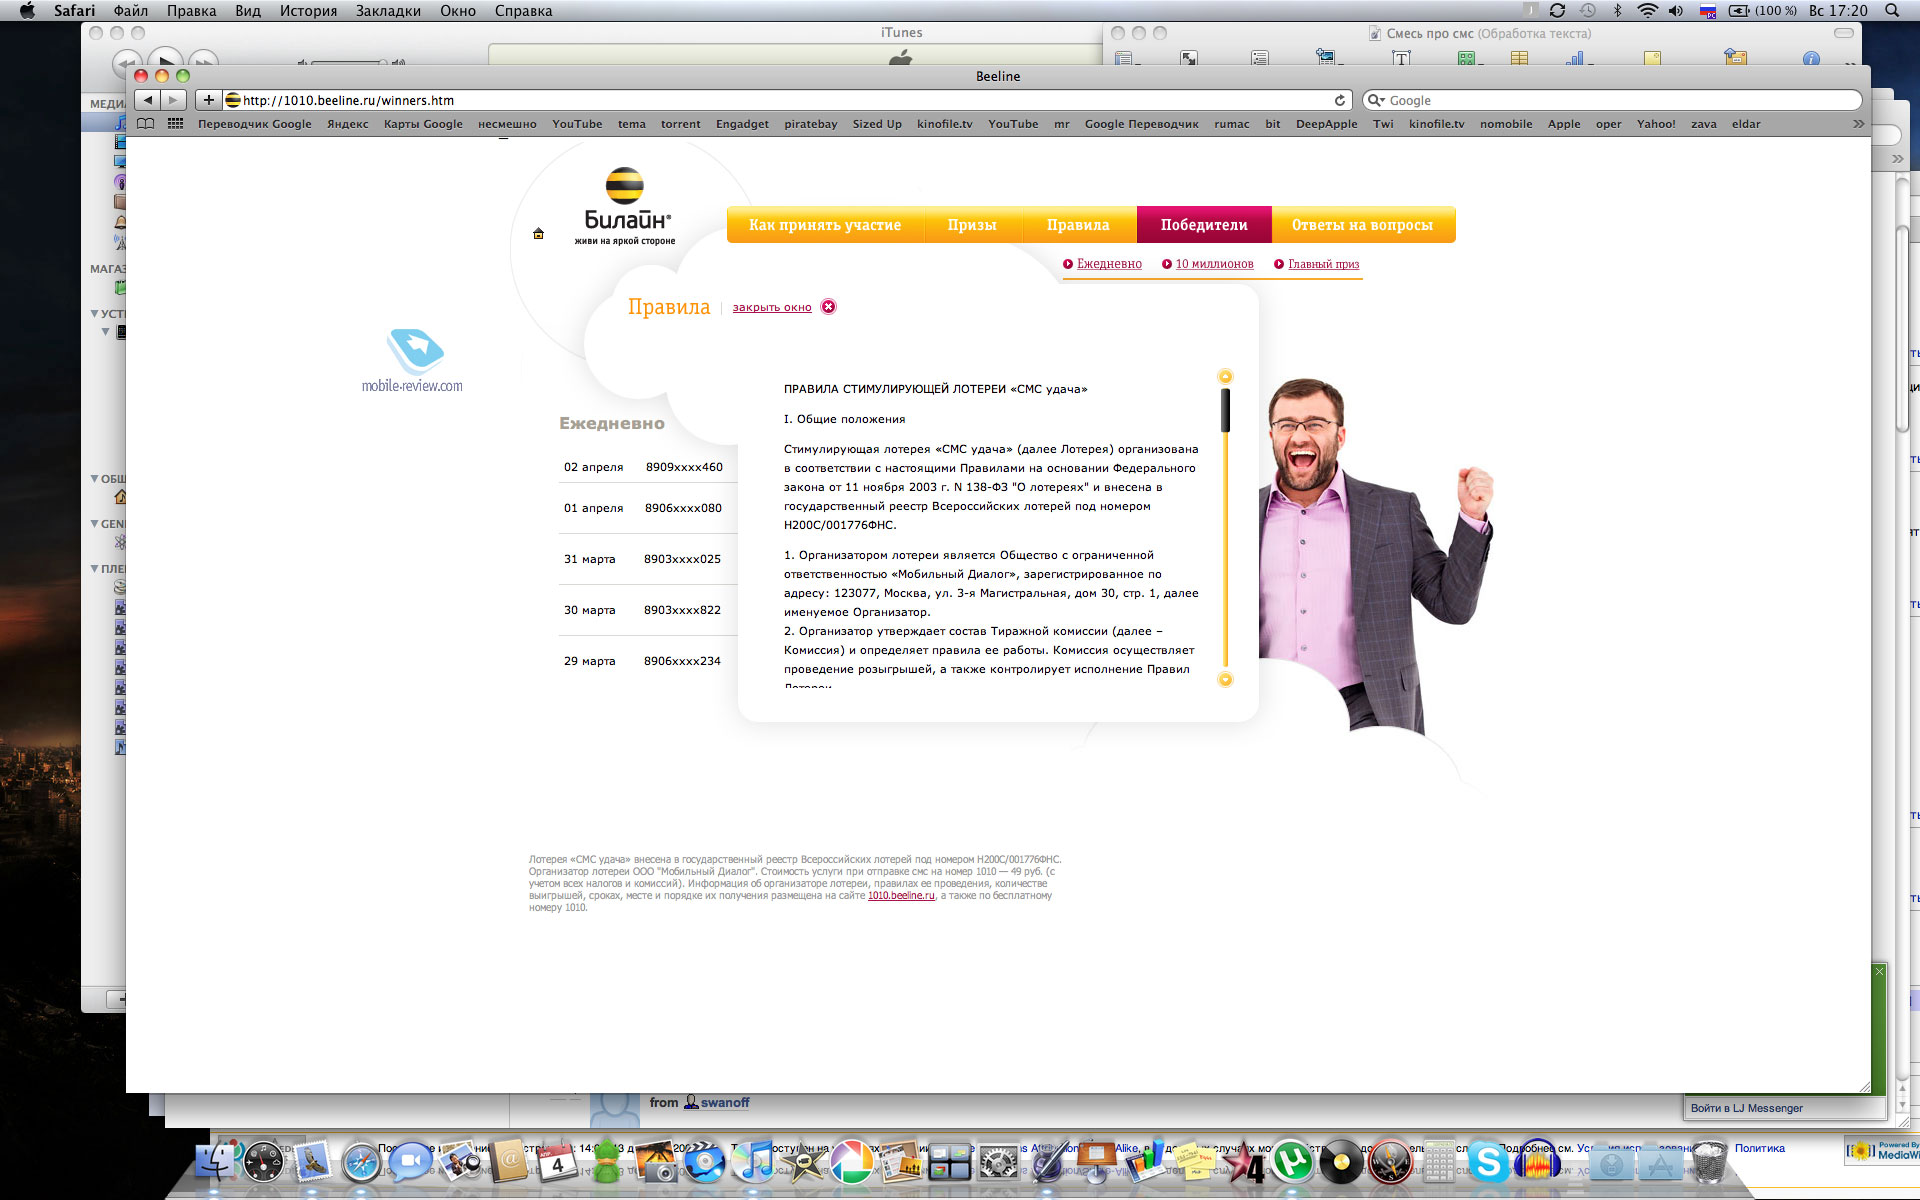Close the rules popup with the red X icon

coord(828,307)
